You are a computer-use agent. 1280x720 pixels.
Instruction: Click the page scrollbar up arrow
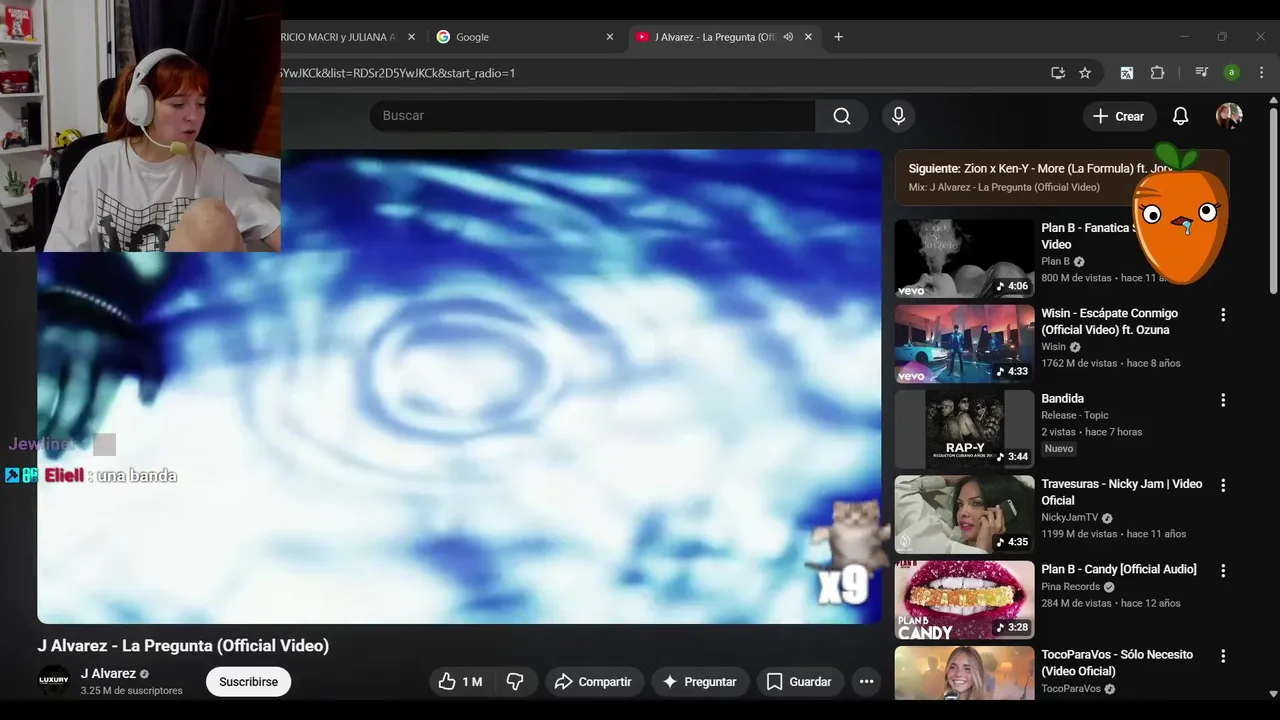(x=1273, y=100)
